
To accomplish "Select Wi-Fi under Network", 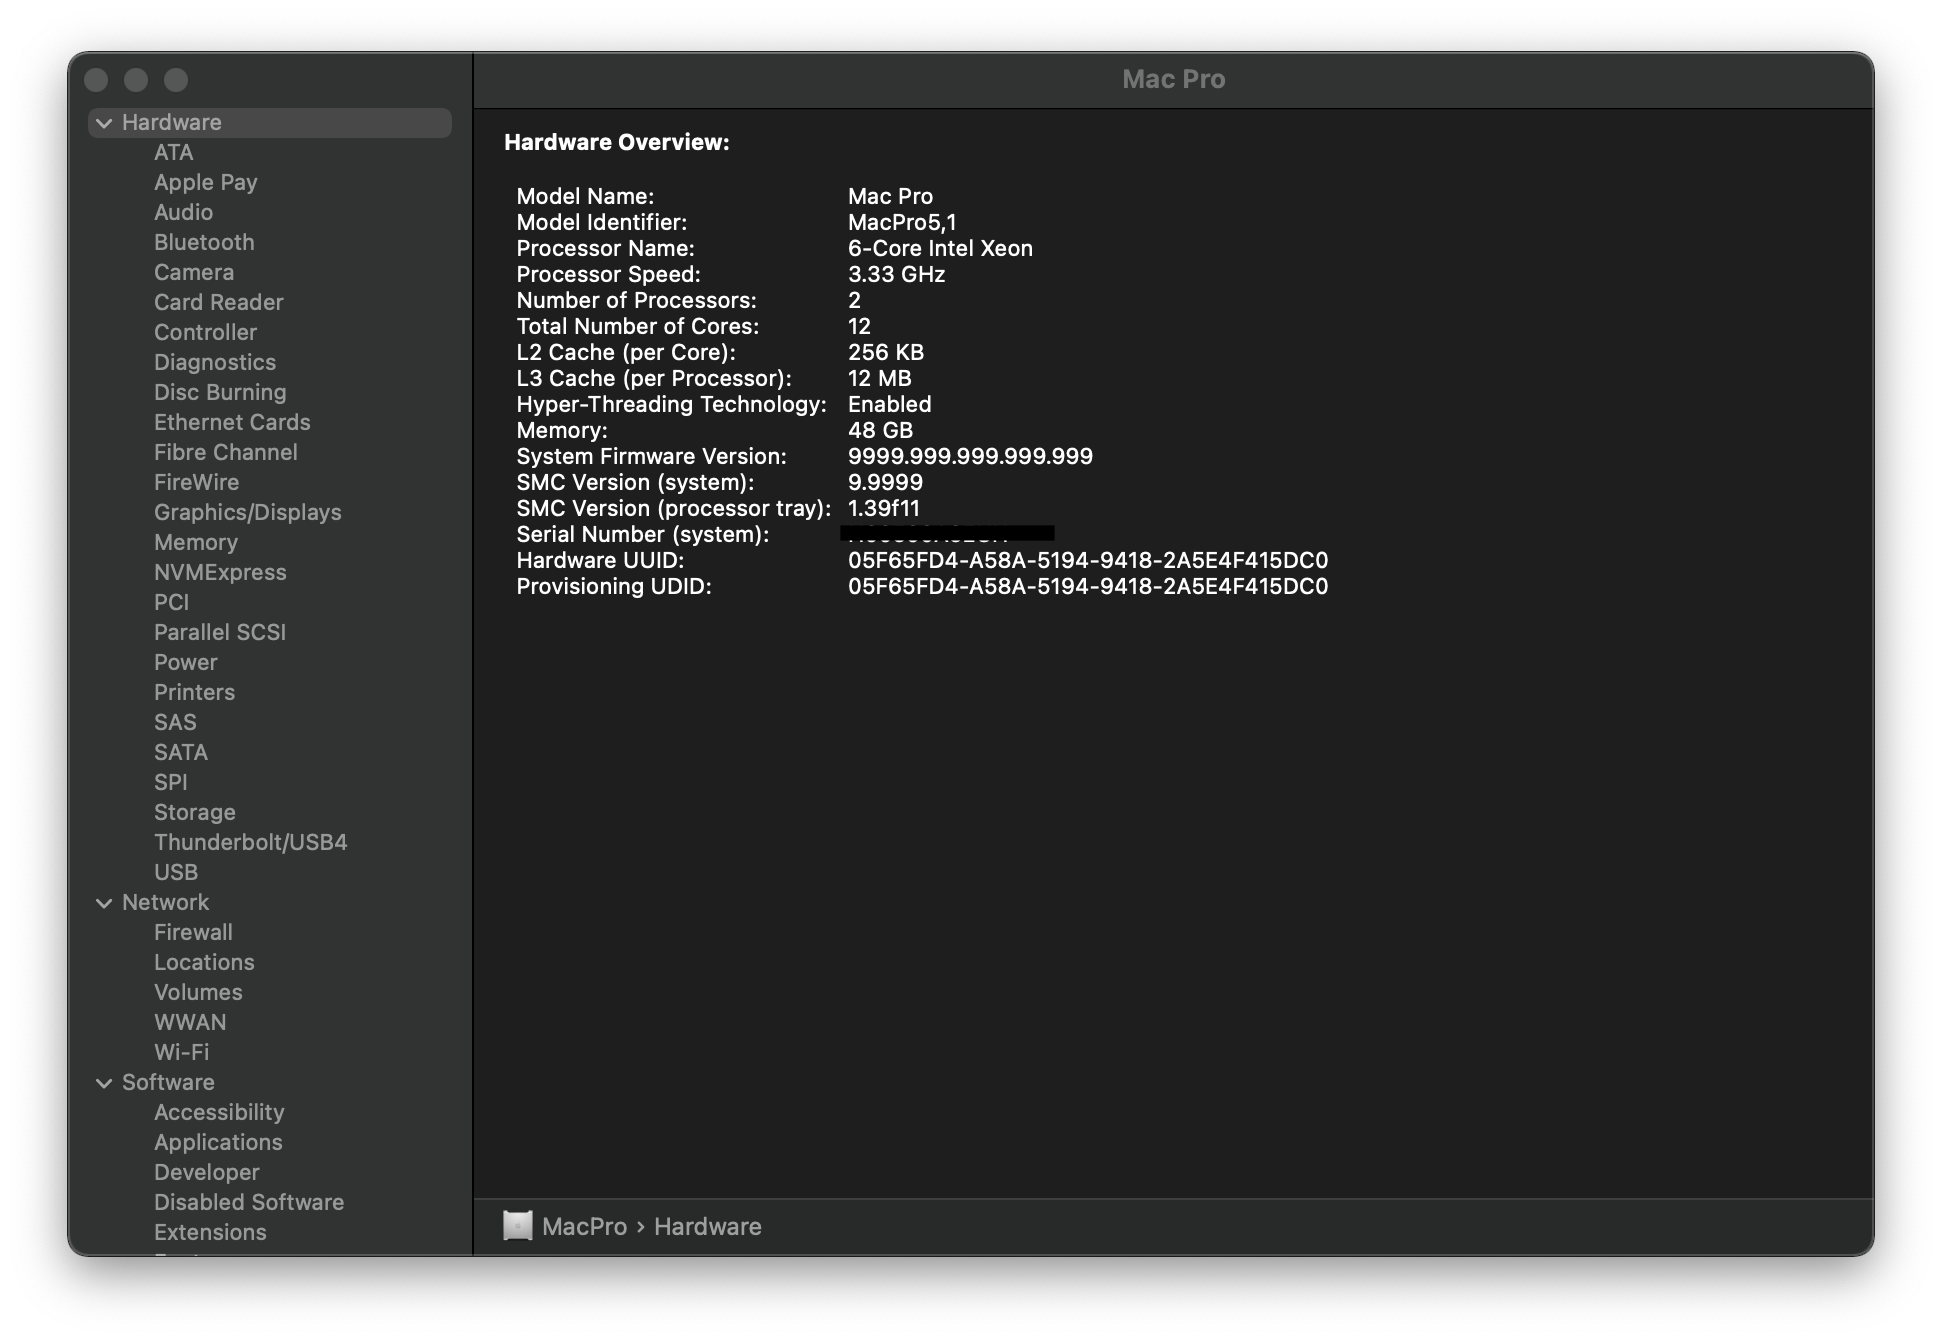I will (x=181, y=1052).
